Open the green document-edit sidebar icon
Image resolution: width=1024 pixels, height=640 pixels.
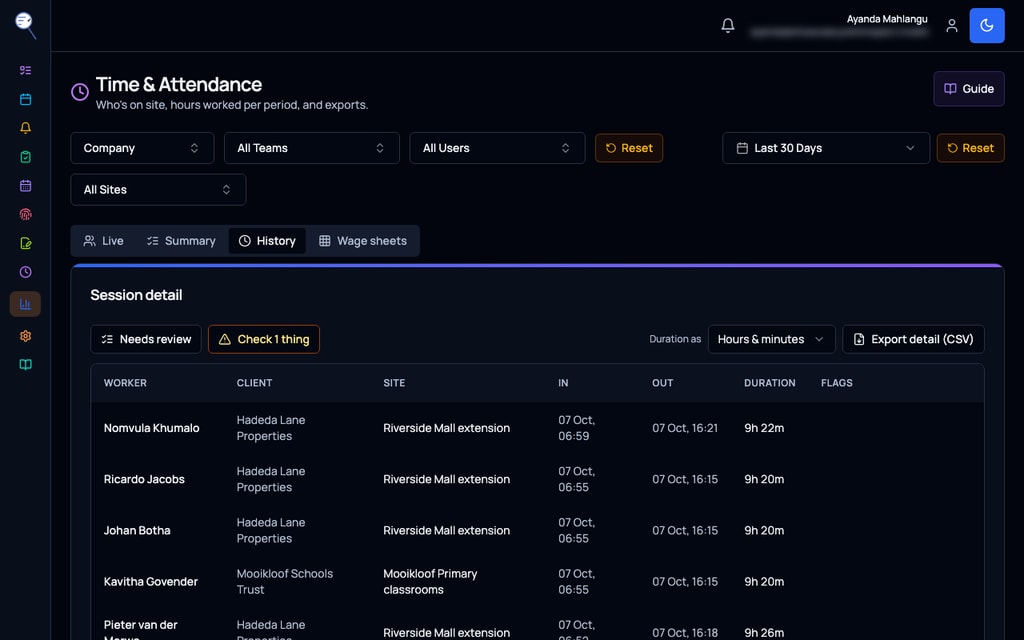[x=25, y=243]
